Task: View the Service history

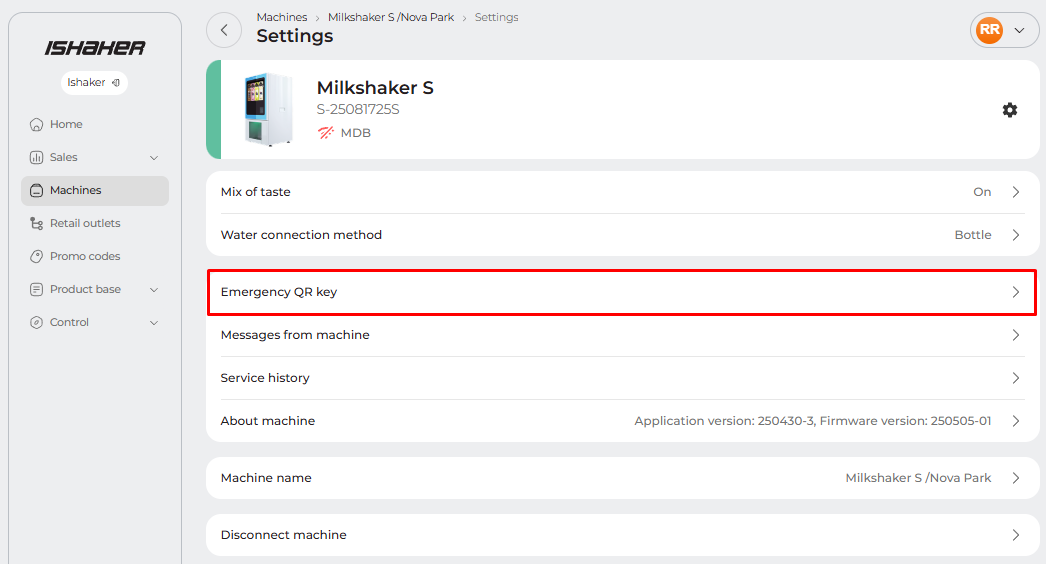Action: tap(622, 378)
